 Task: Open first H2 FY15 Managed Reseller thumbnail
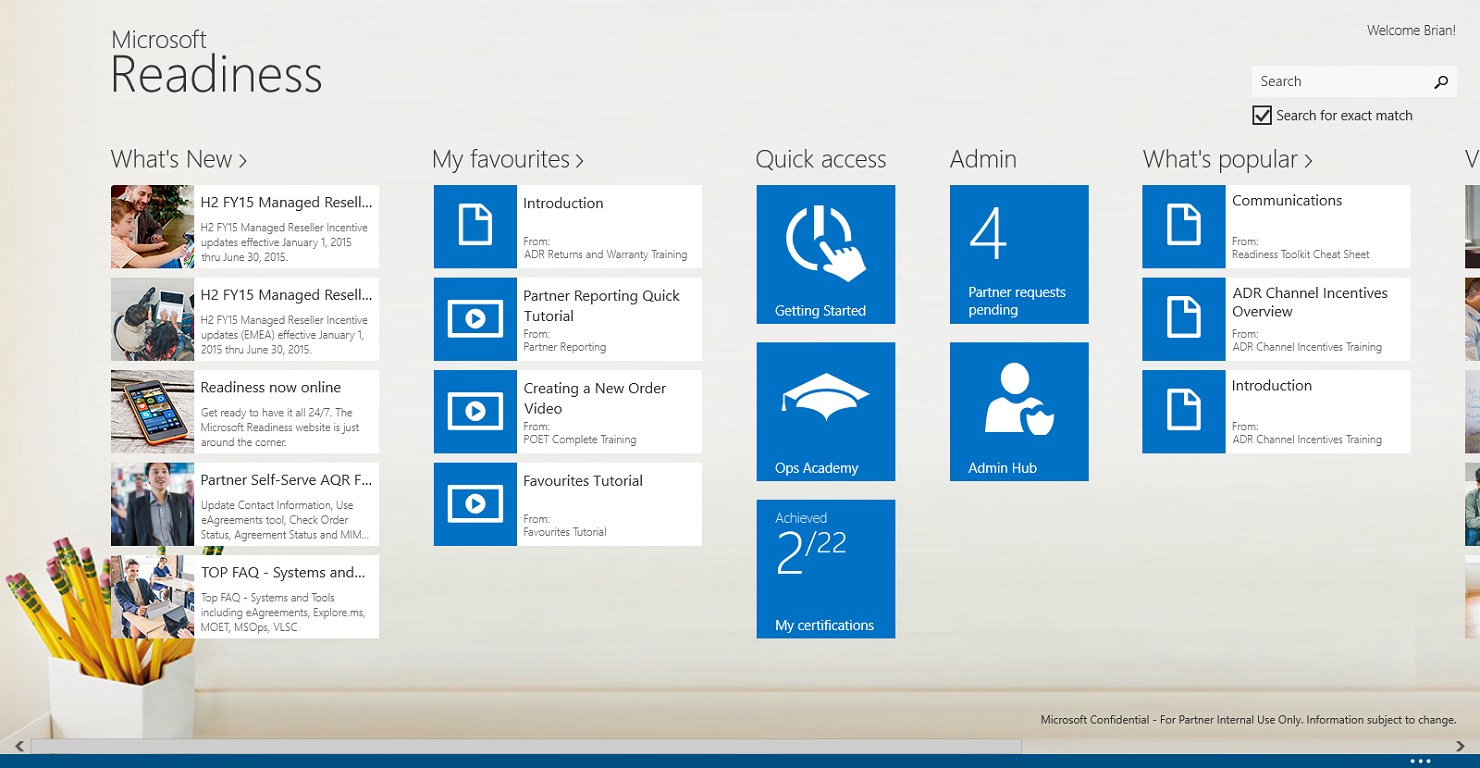coord(152,226)
